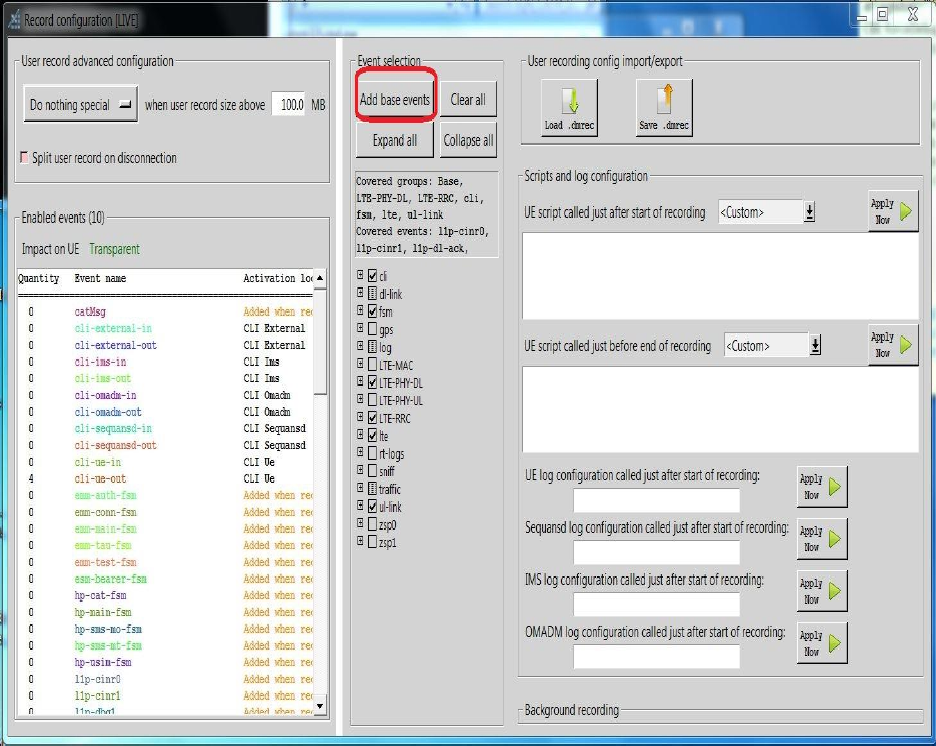This screenshot has width=936, height=746.
Task: Check the LTE-MAC event group
Action: tap(372, 365)
